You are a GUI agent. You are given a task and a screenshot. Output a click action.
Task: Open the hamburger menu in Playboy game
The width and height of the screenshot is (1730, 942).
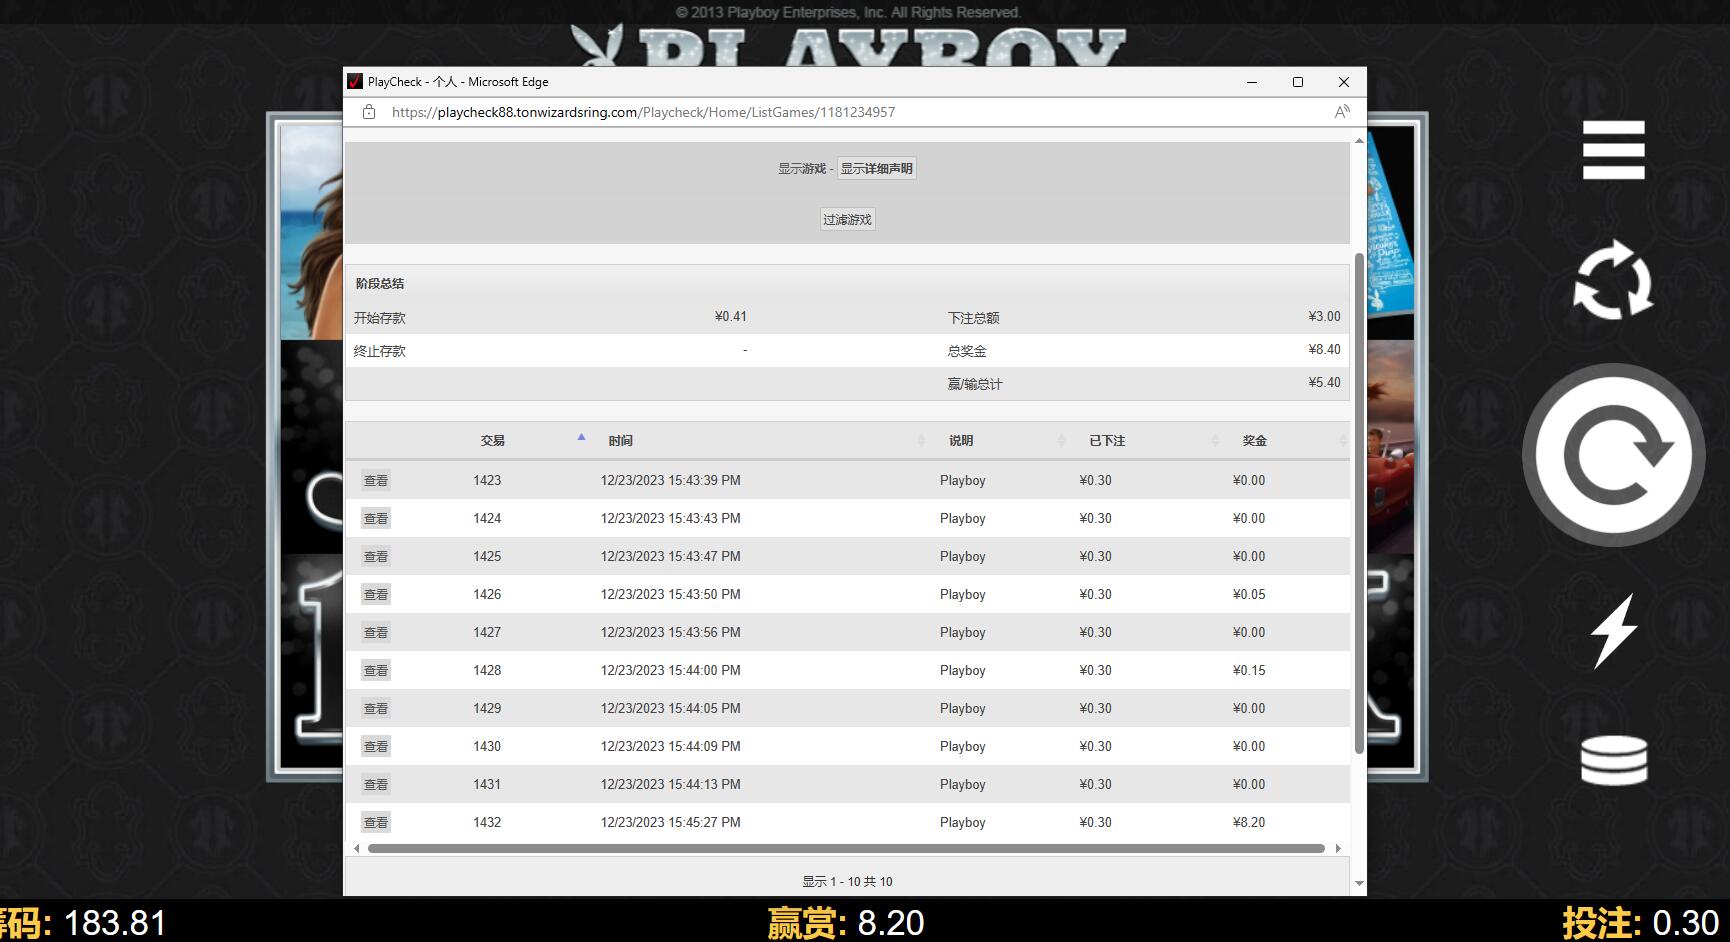pyautogui.click(x=1613, y=150)
